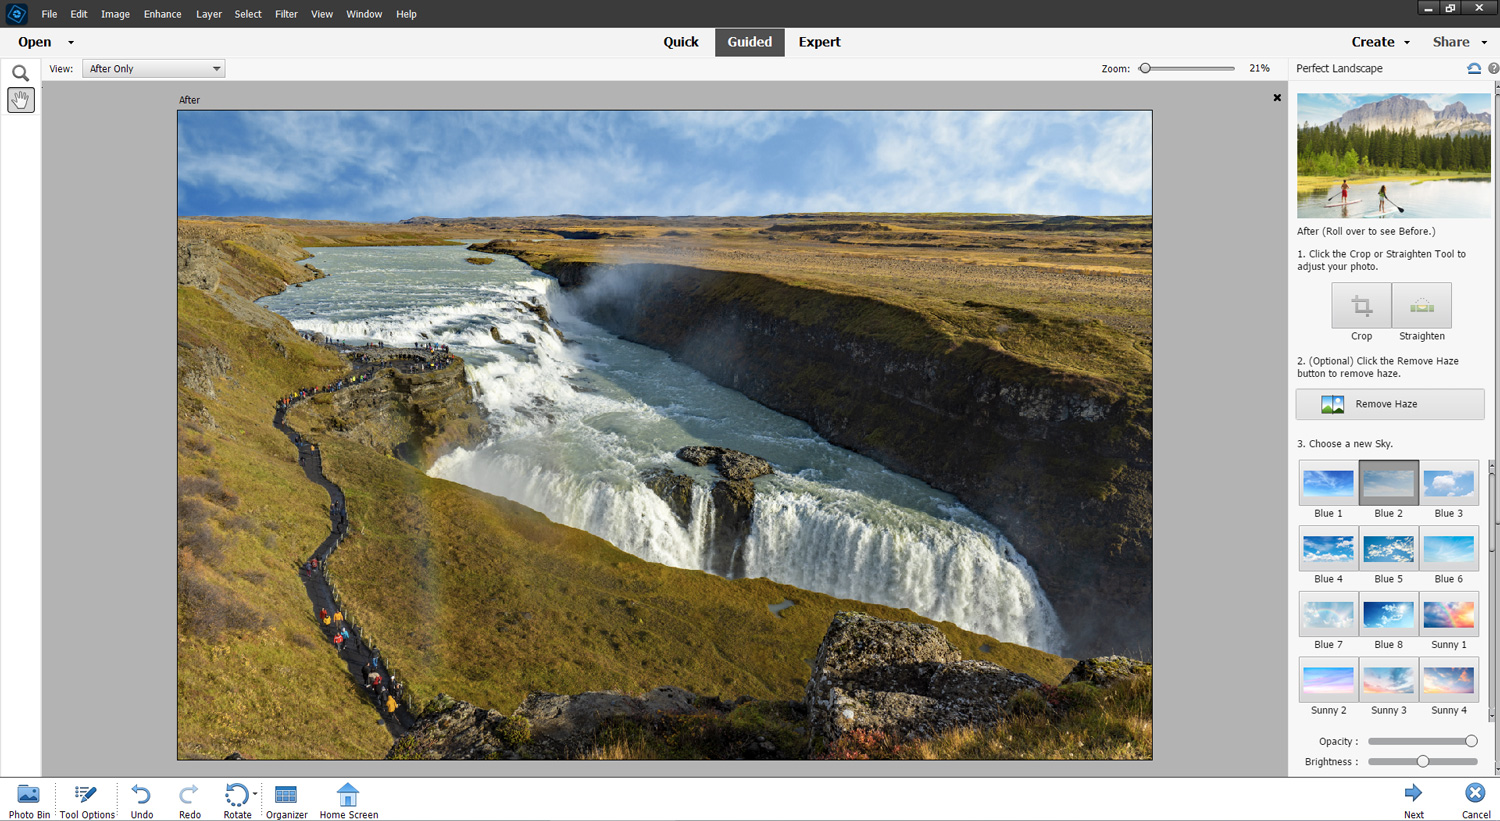Screen dimensions: 1500x821
Task: Open the Organizer from the taskbar
Action: [x=286, y=799]
